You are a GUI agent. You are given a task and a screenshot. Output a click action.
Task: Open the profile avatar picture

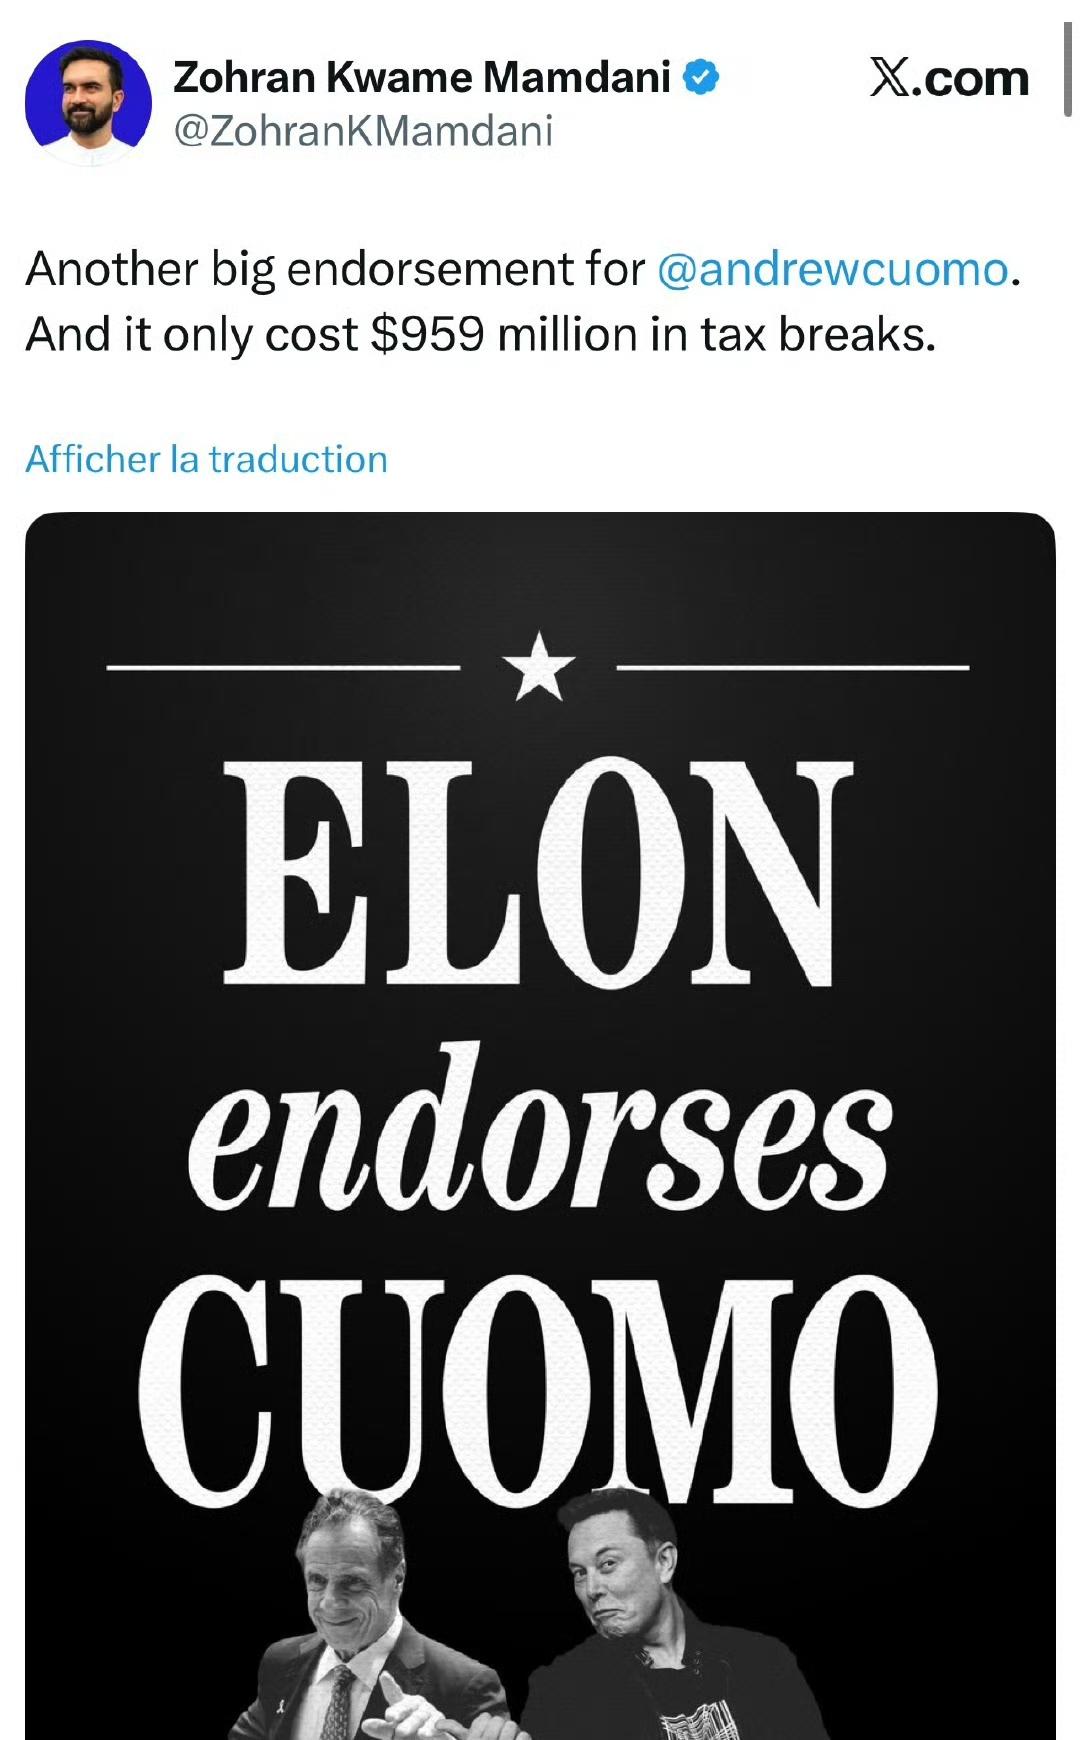pyautogui.click(x=88, y=102)
